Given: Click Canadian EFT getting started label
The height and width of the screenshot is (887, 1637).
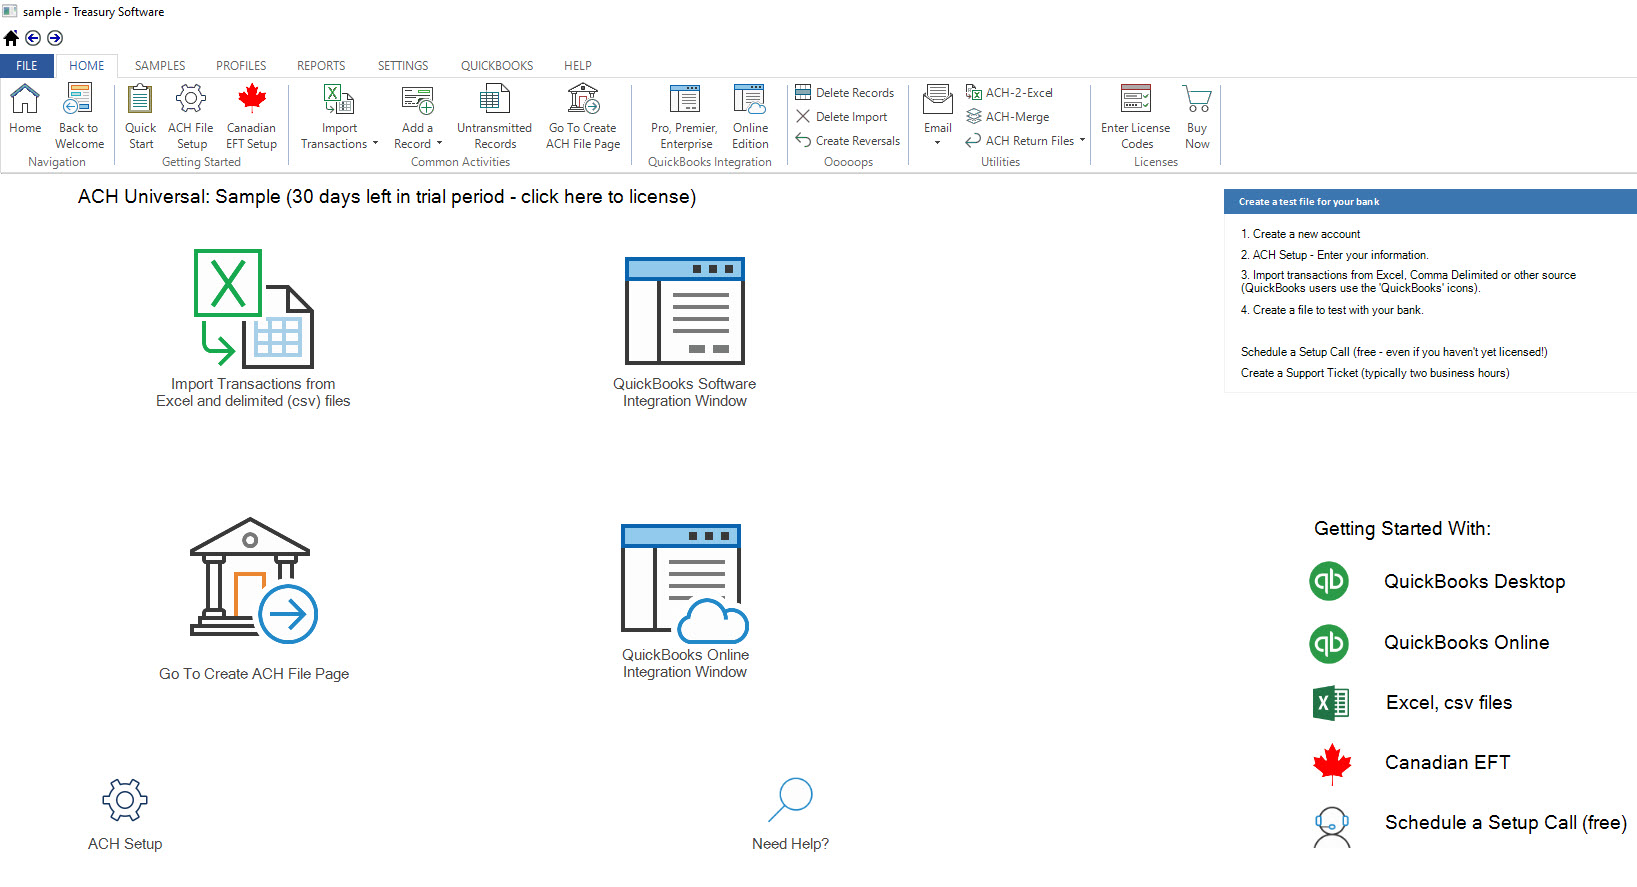Looking at the screenshot, I should (x=1447, y=763).
